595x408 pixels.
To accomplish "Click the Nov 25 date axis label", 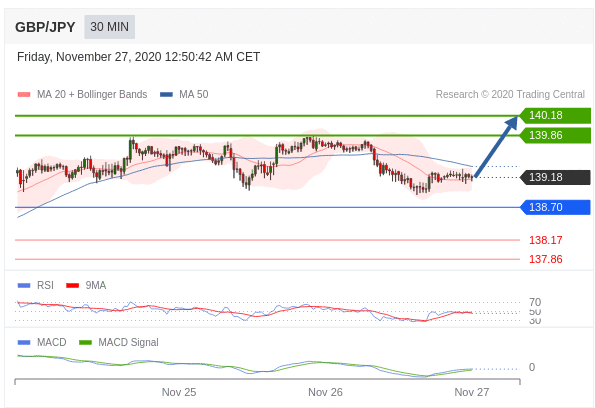I will point(179,392).
